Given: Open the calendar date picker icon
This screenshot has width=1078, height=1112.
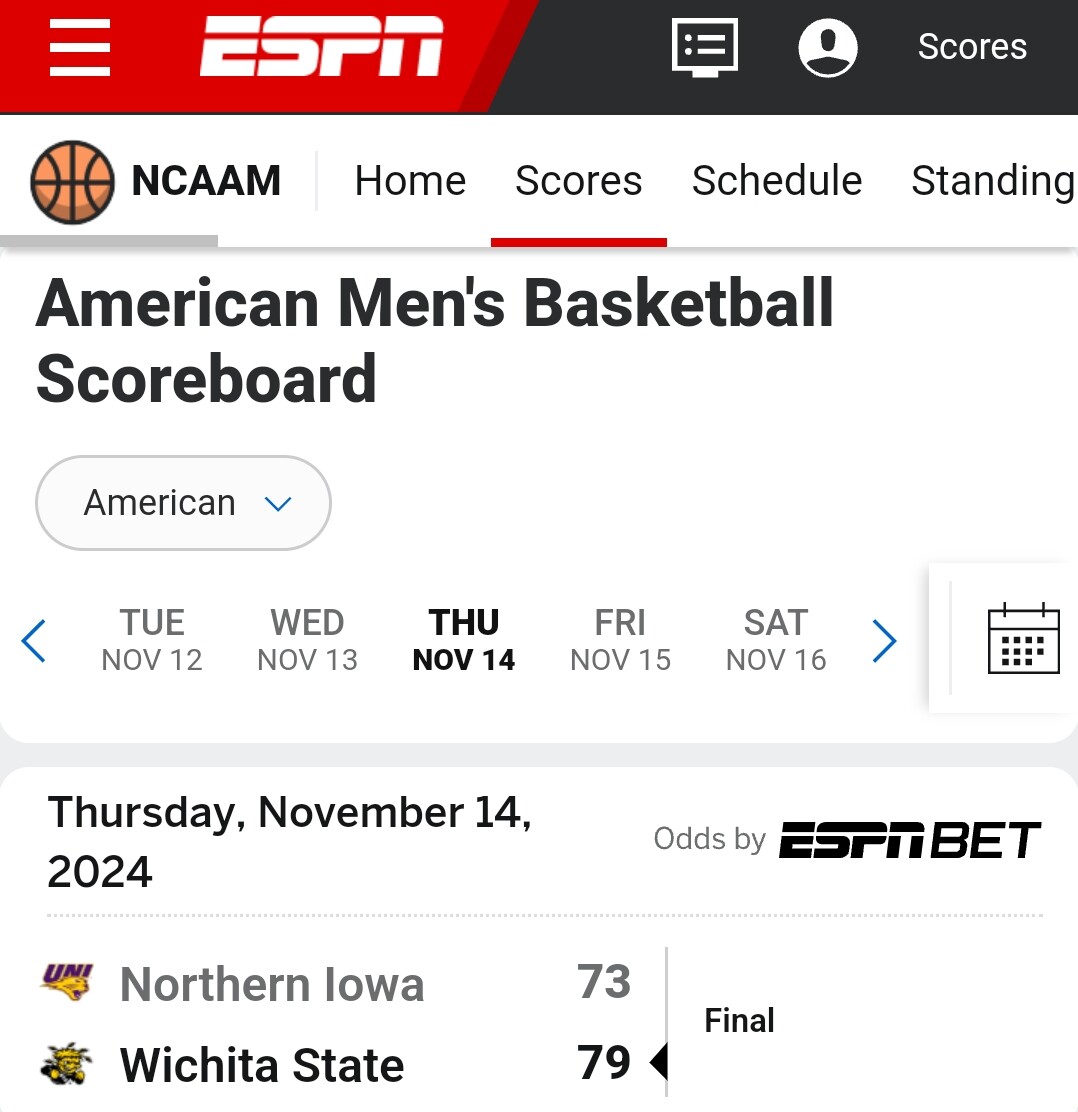Looking at the screenshot, I should (x=1023, y=638).
